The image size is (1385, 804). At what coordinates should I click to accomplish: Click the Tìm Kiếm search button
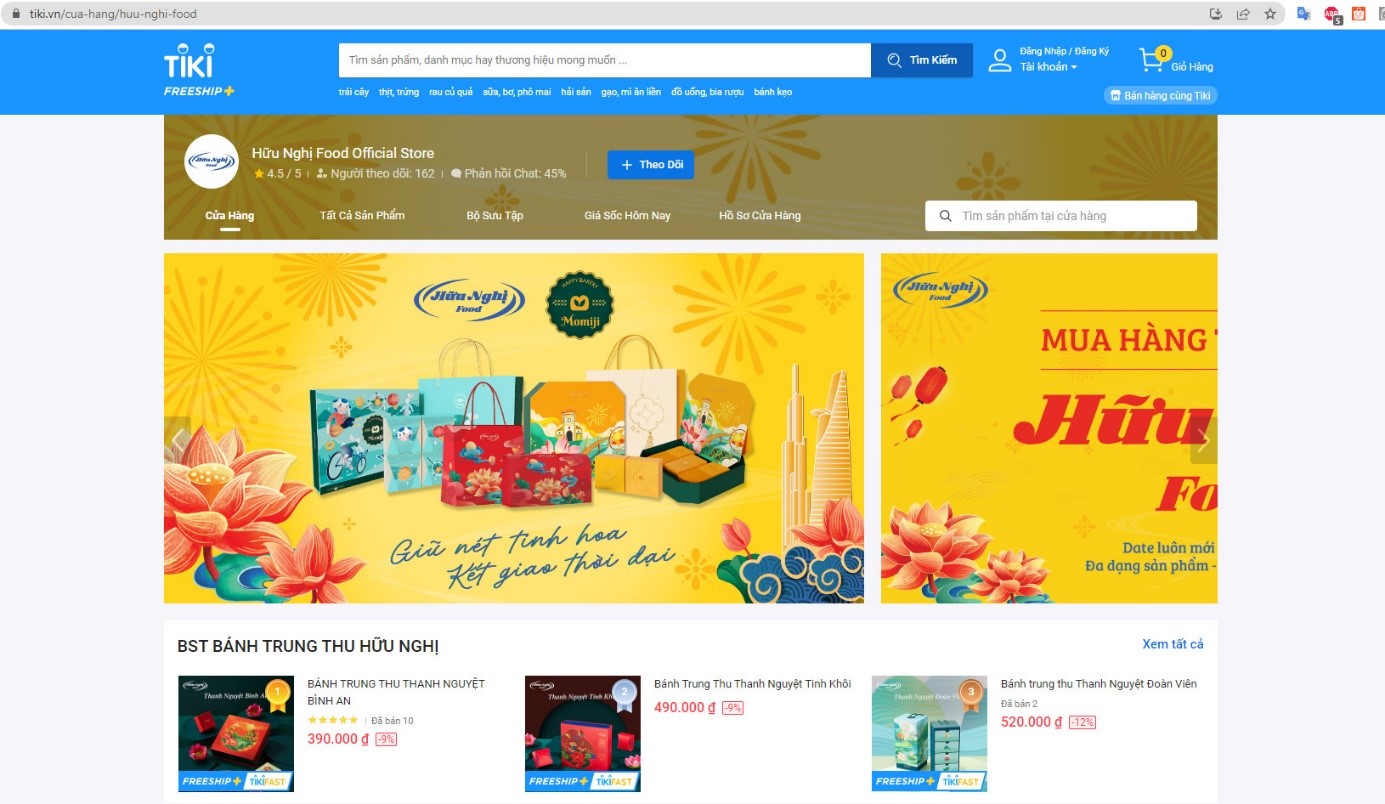click(922, 60)
